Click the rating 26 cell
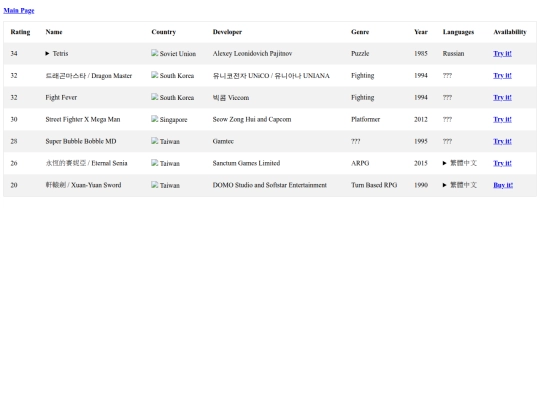This screenshot has width=540, height=405. (x=14, y=163)
